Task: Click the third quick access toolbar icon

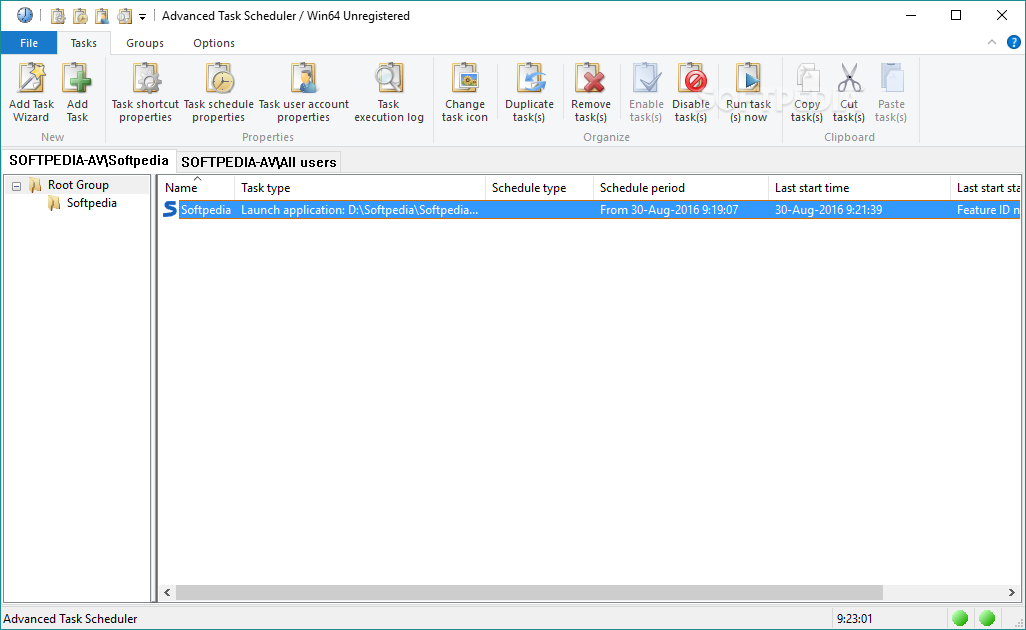Action: [x=102, y=16]
